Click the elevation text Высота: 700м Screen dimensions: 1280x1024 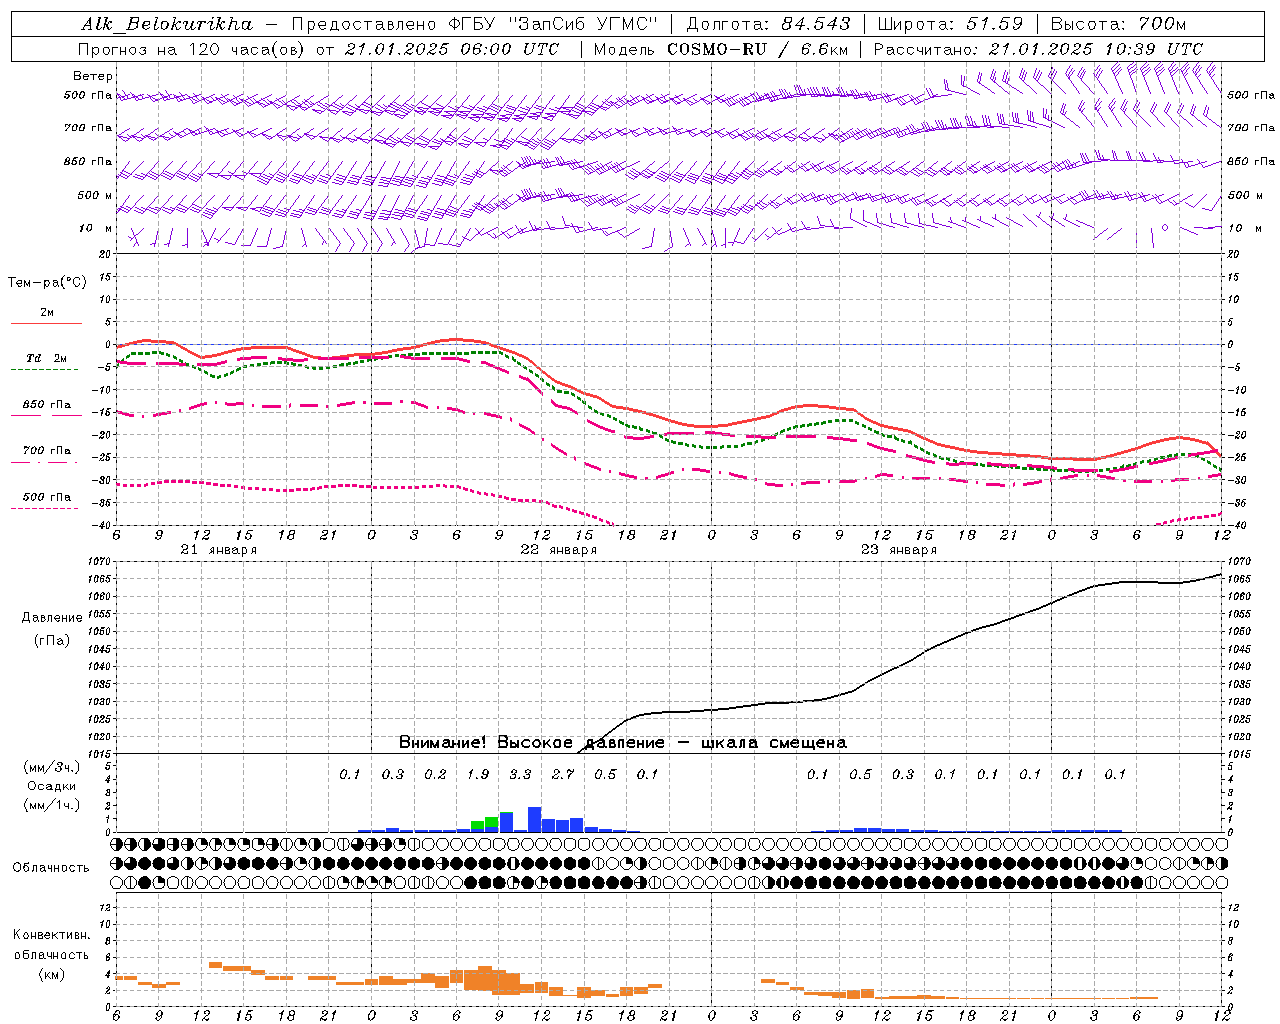(1118, 24)
